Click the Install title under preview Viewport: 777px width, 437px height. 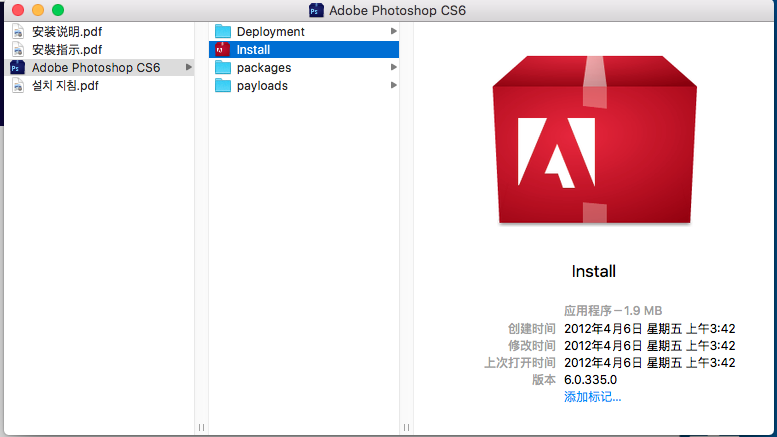(x=594, y=272)
